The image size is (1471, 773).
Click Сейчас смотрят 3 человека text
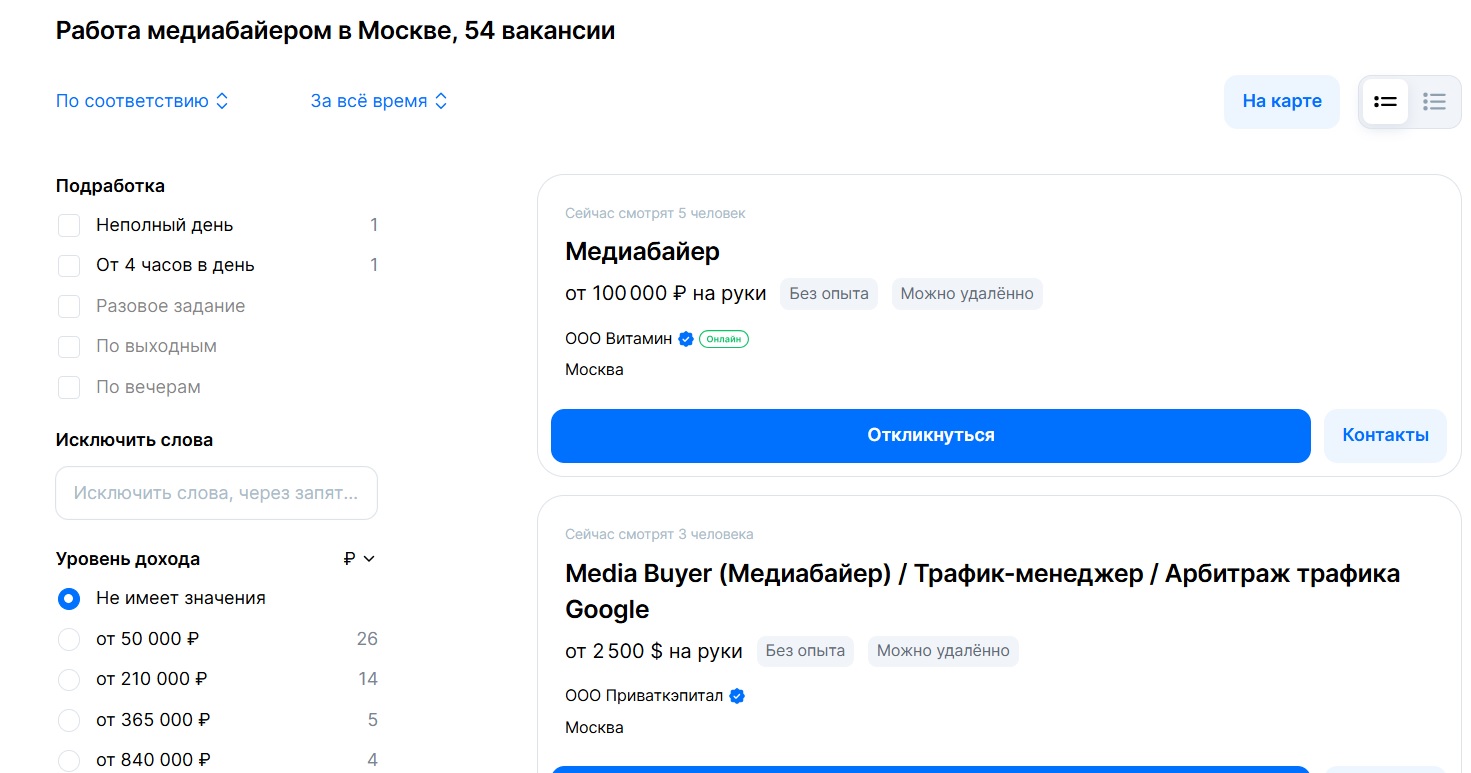click(659, 534)
